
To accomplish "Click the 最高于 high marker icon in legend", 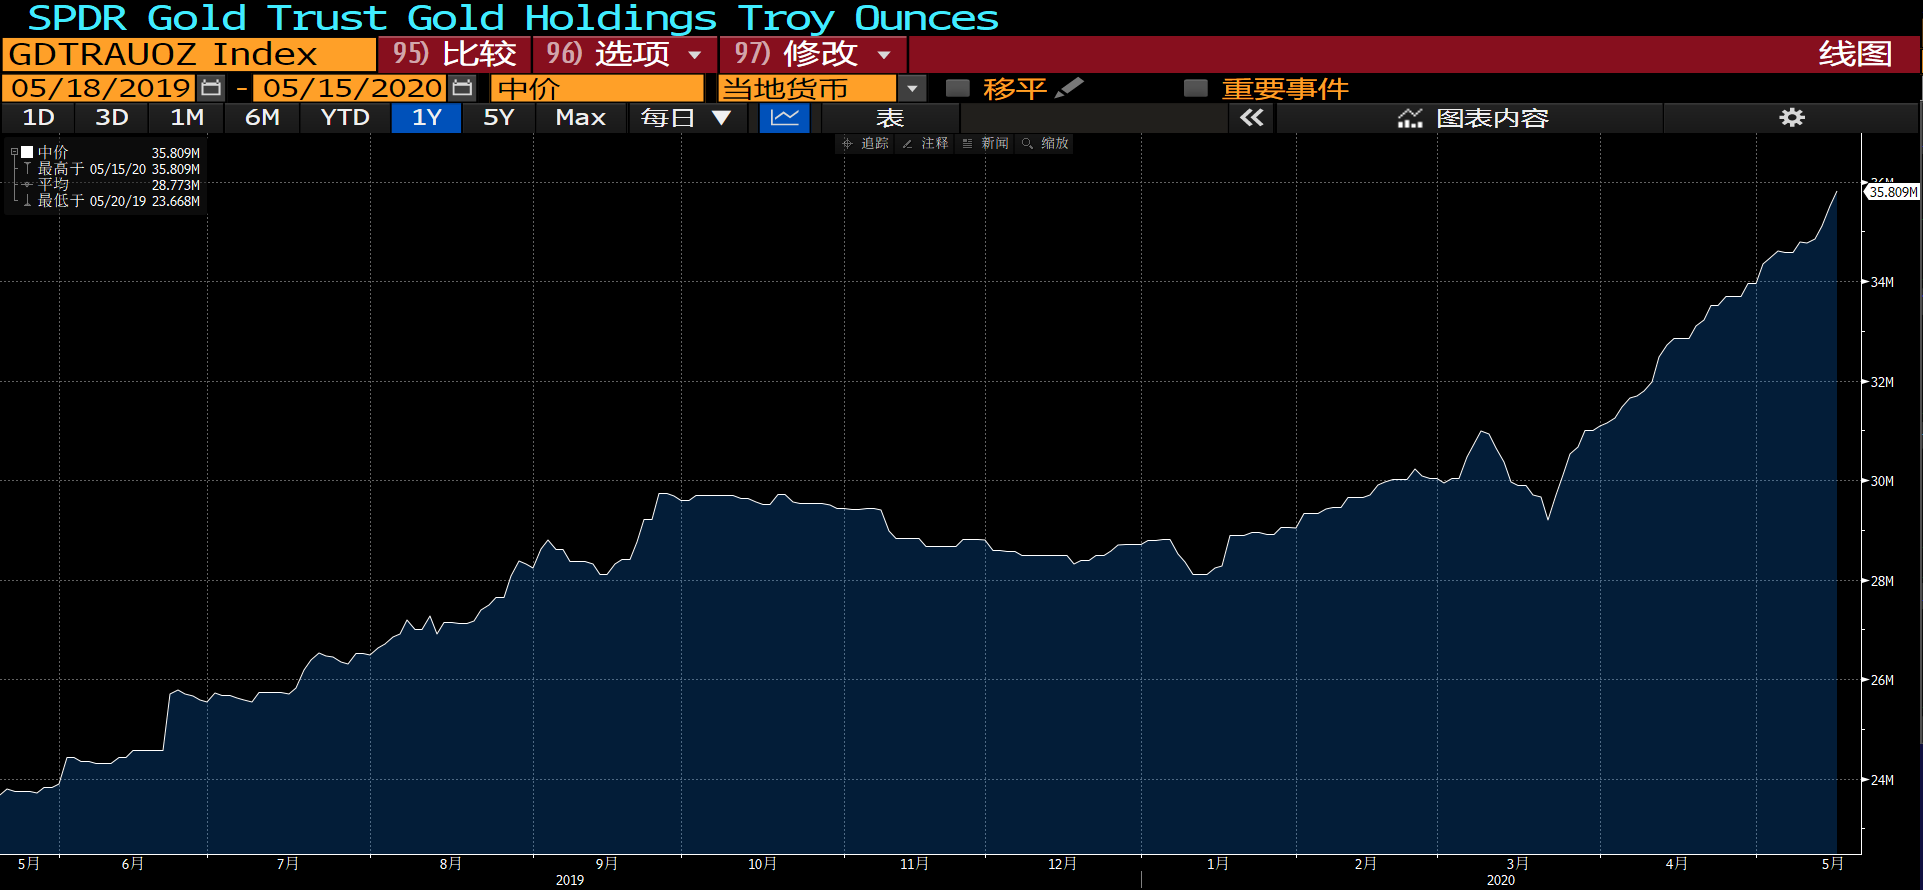I will tap(27, 169).
